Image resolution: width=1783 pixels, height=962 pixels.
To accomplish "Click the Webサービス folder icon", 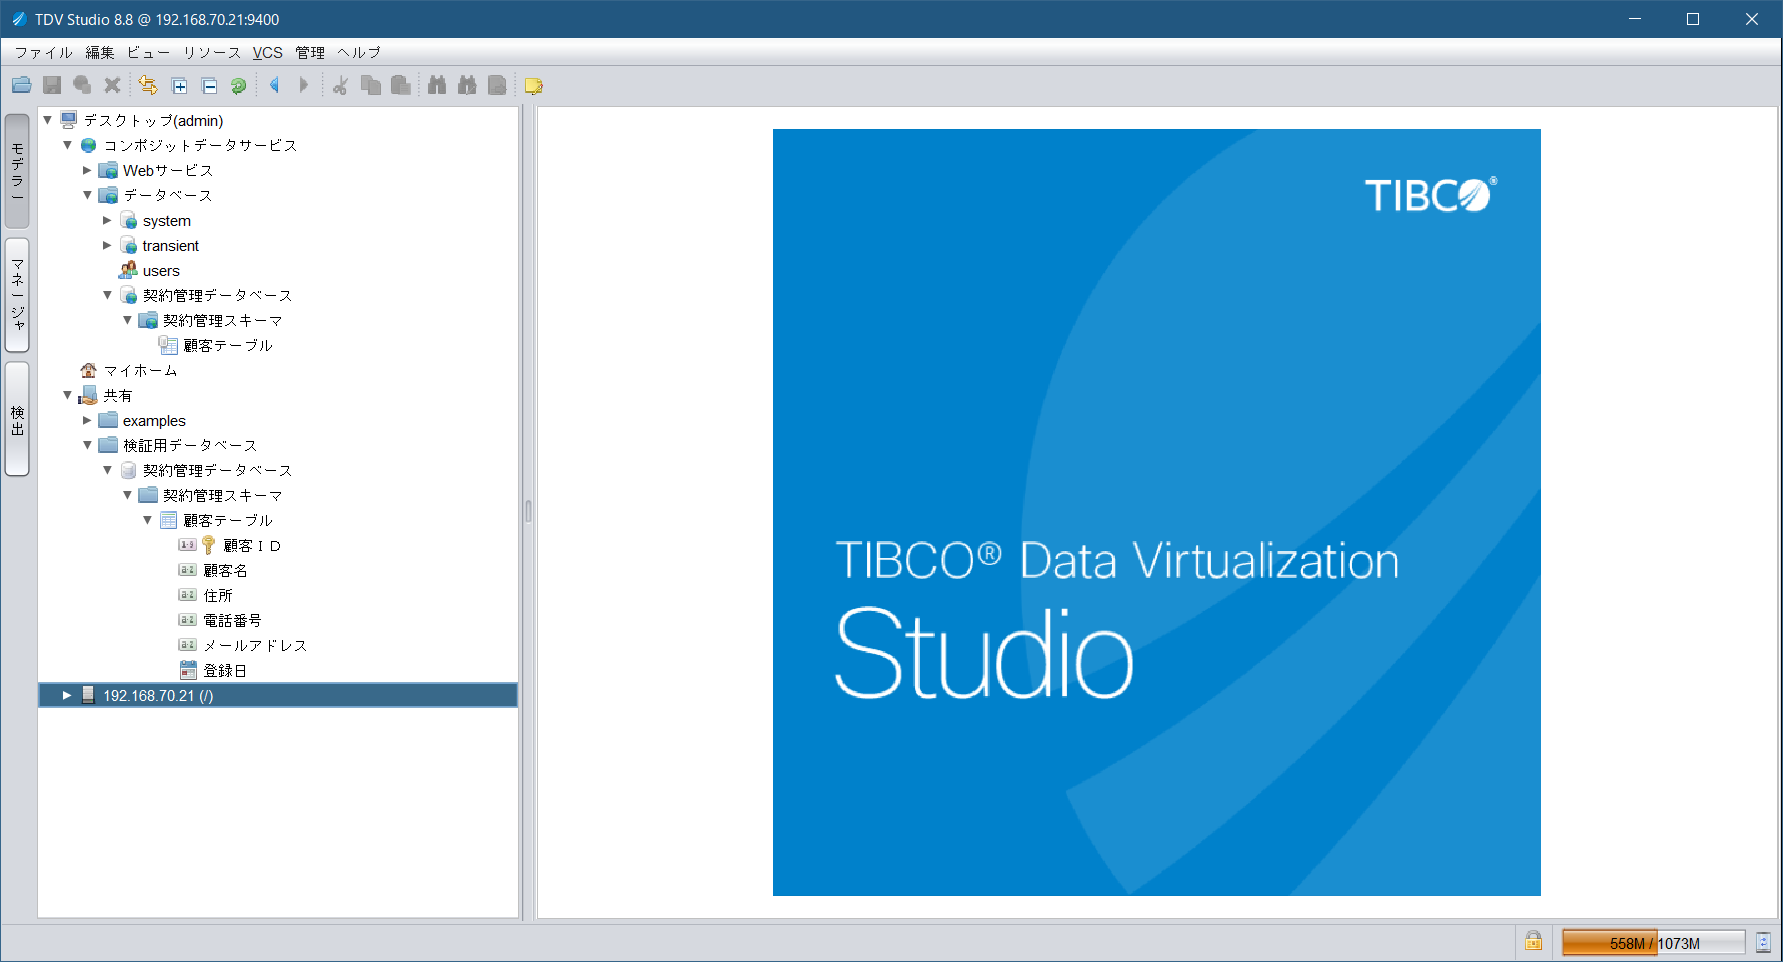I will [108, 170].
